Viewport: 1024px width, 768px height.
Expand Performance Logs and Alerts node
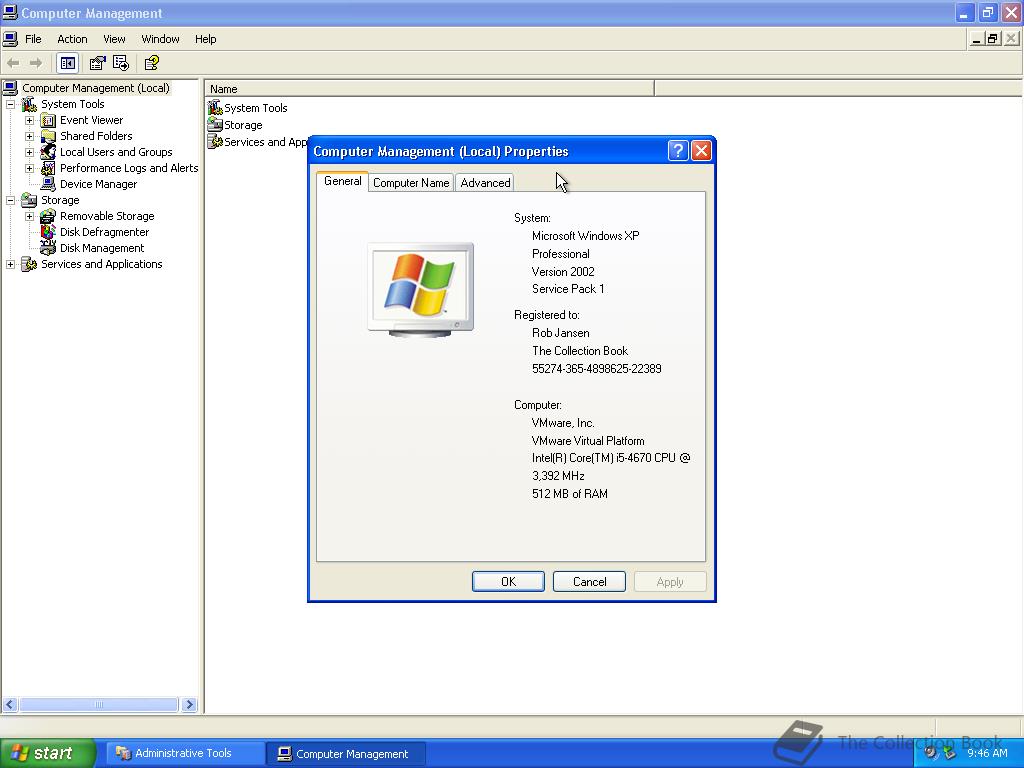point(29,168)
